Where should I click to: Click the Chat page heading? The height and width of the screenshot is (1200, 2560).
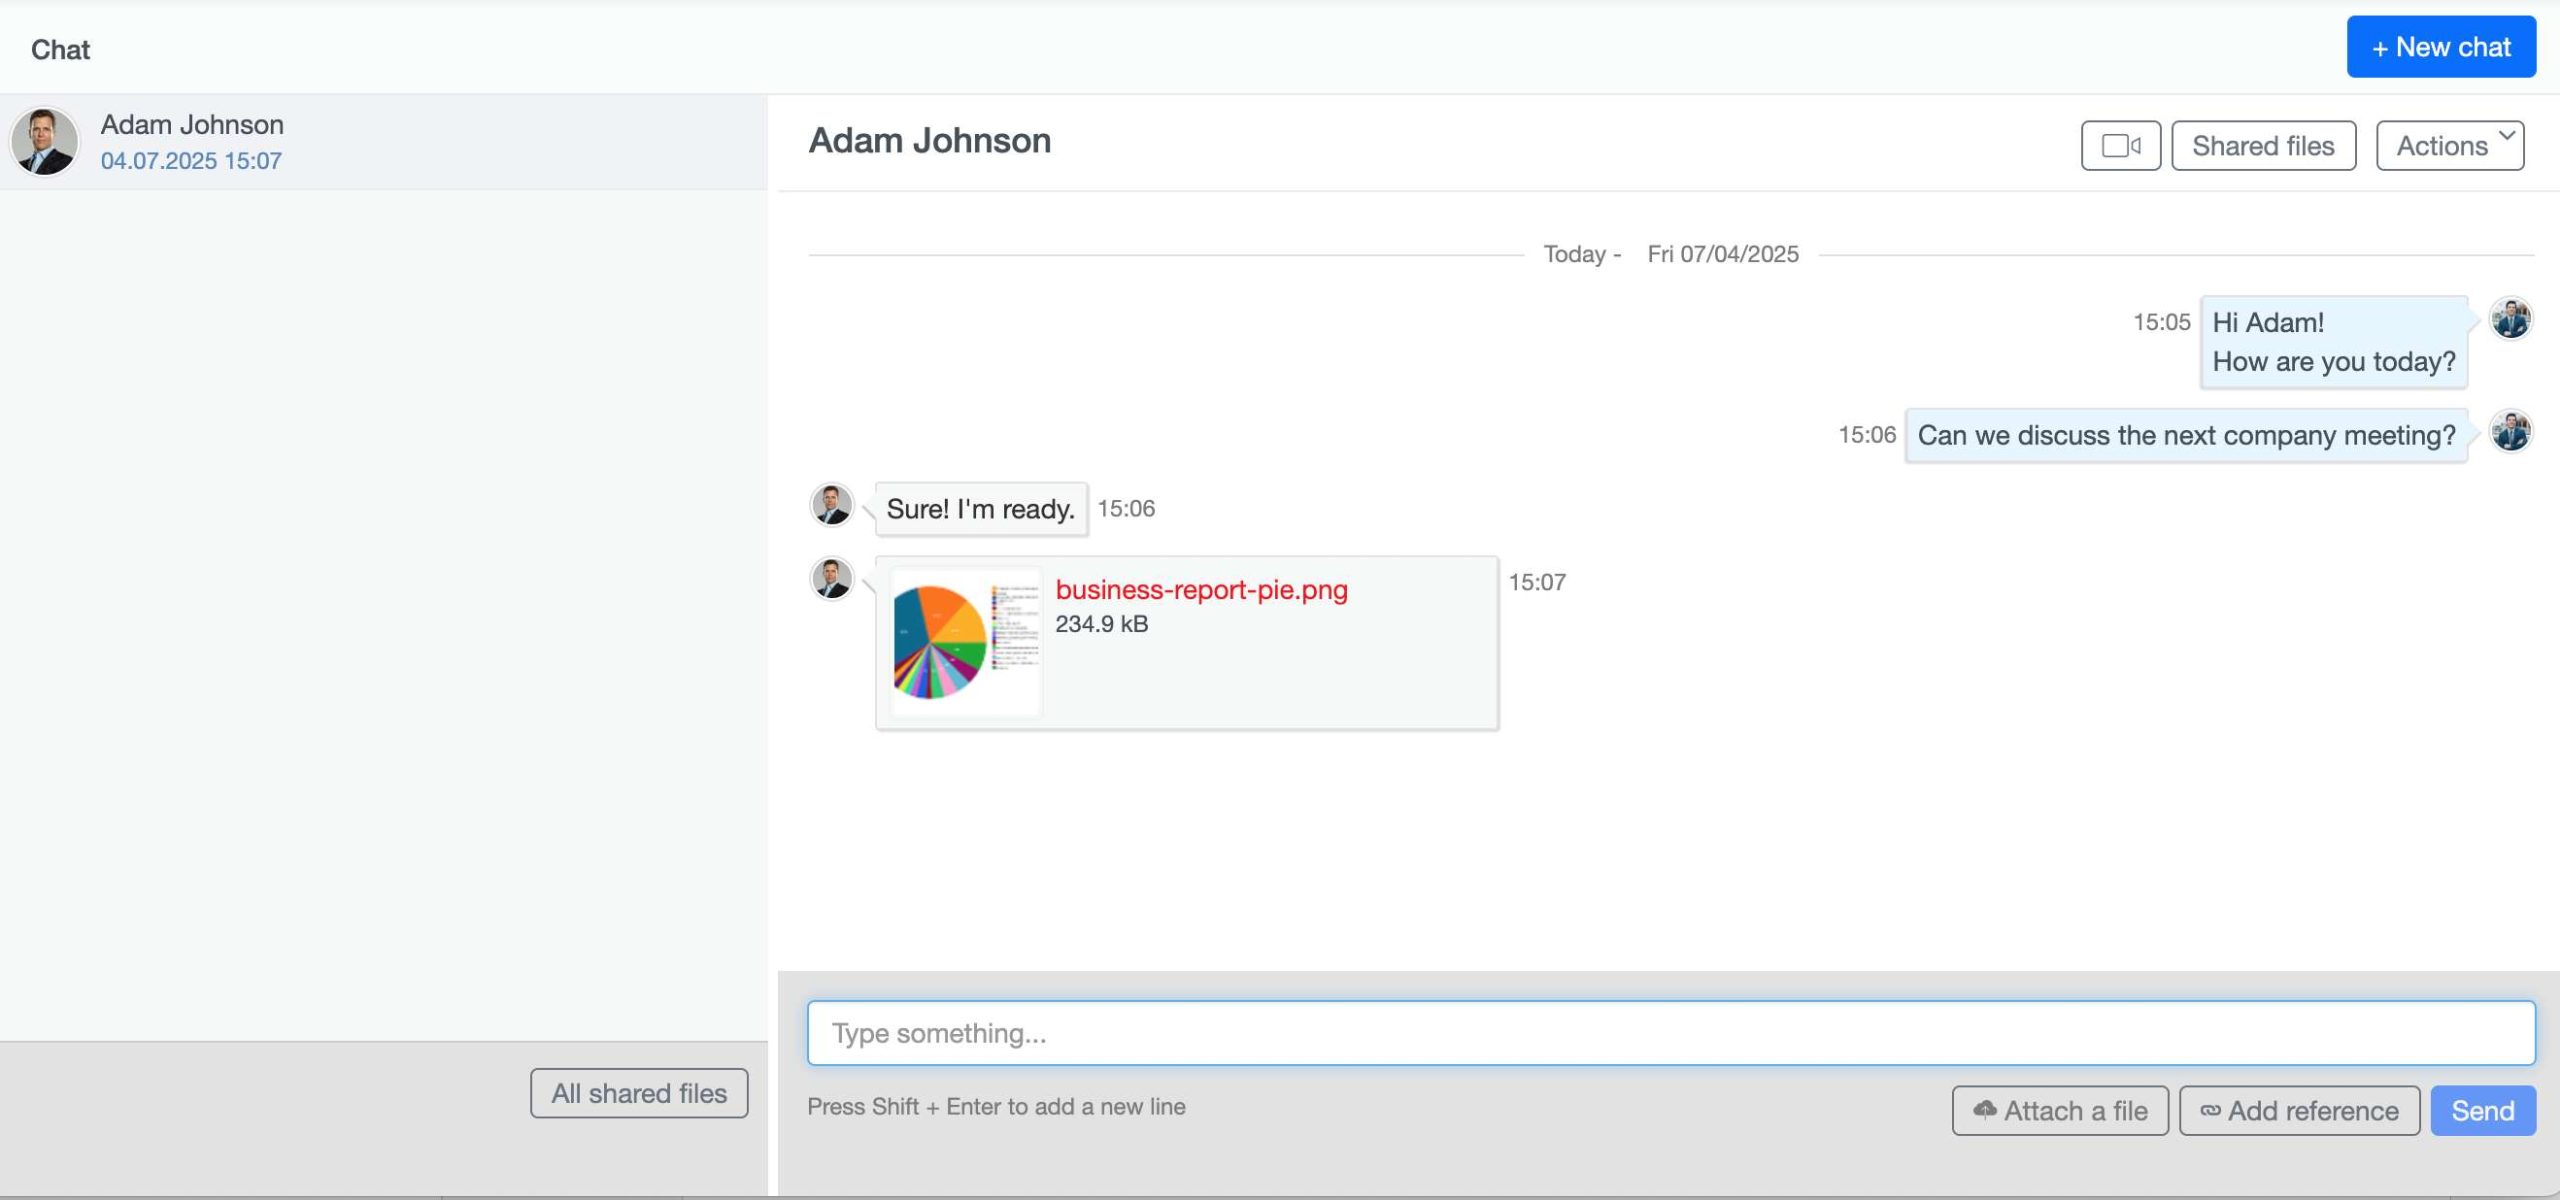[x=60, y=50]
